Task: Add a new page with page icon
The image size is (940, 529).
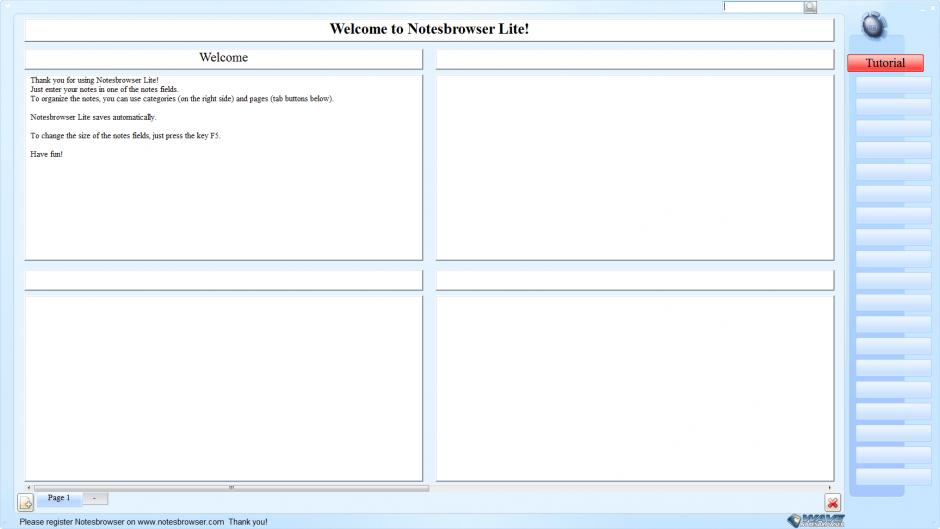Action: click(x=26, y=503)
